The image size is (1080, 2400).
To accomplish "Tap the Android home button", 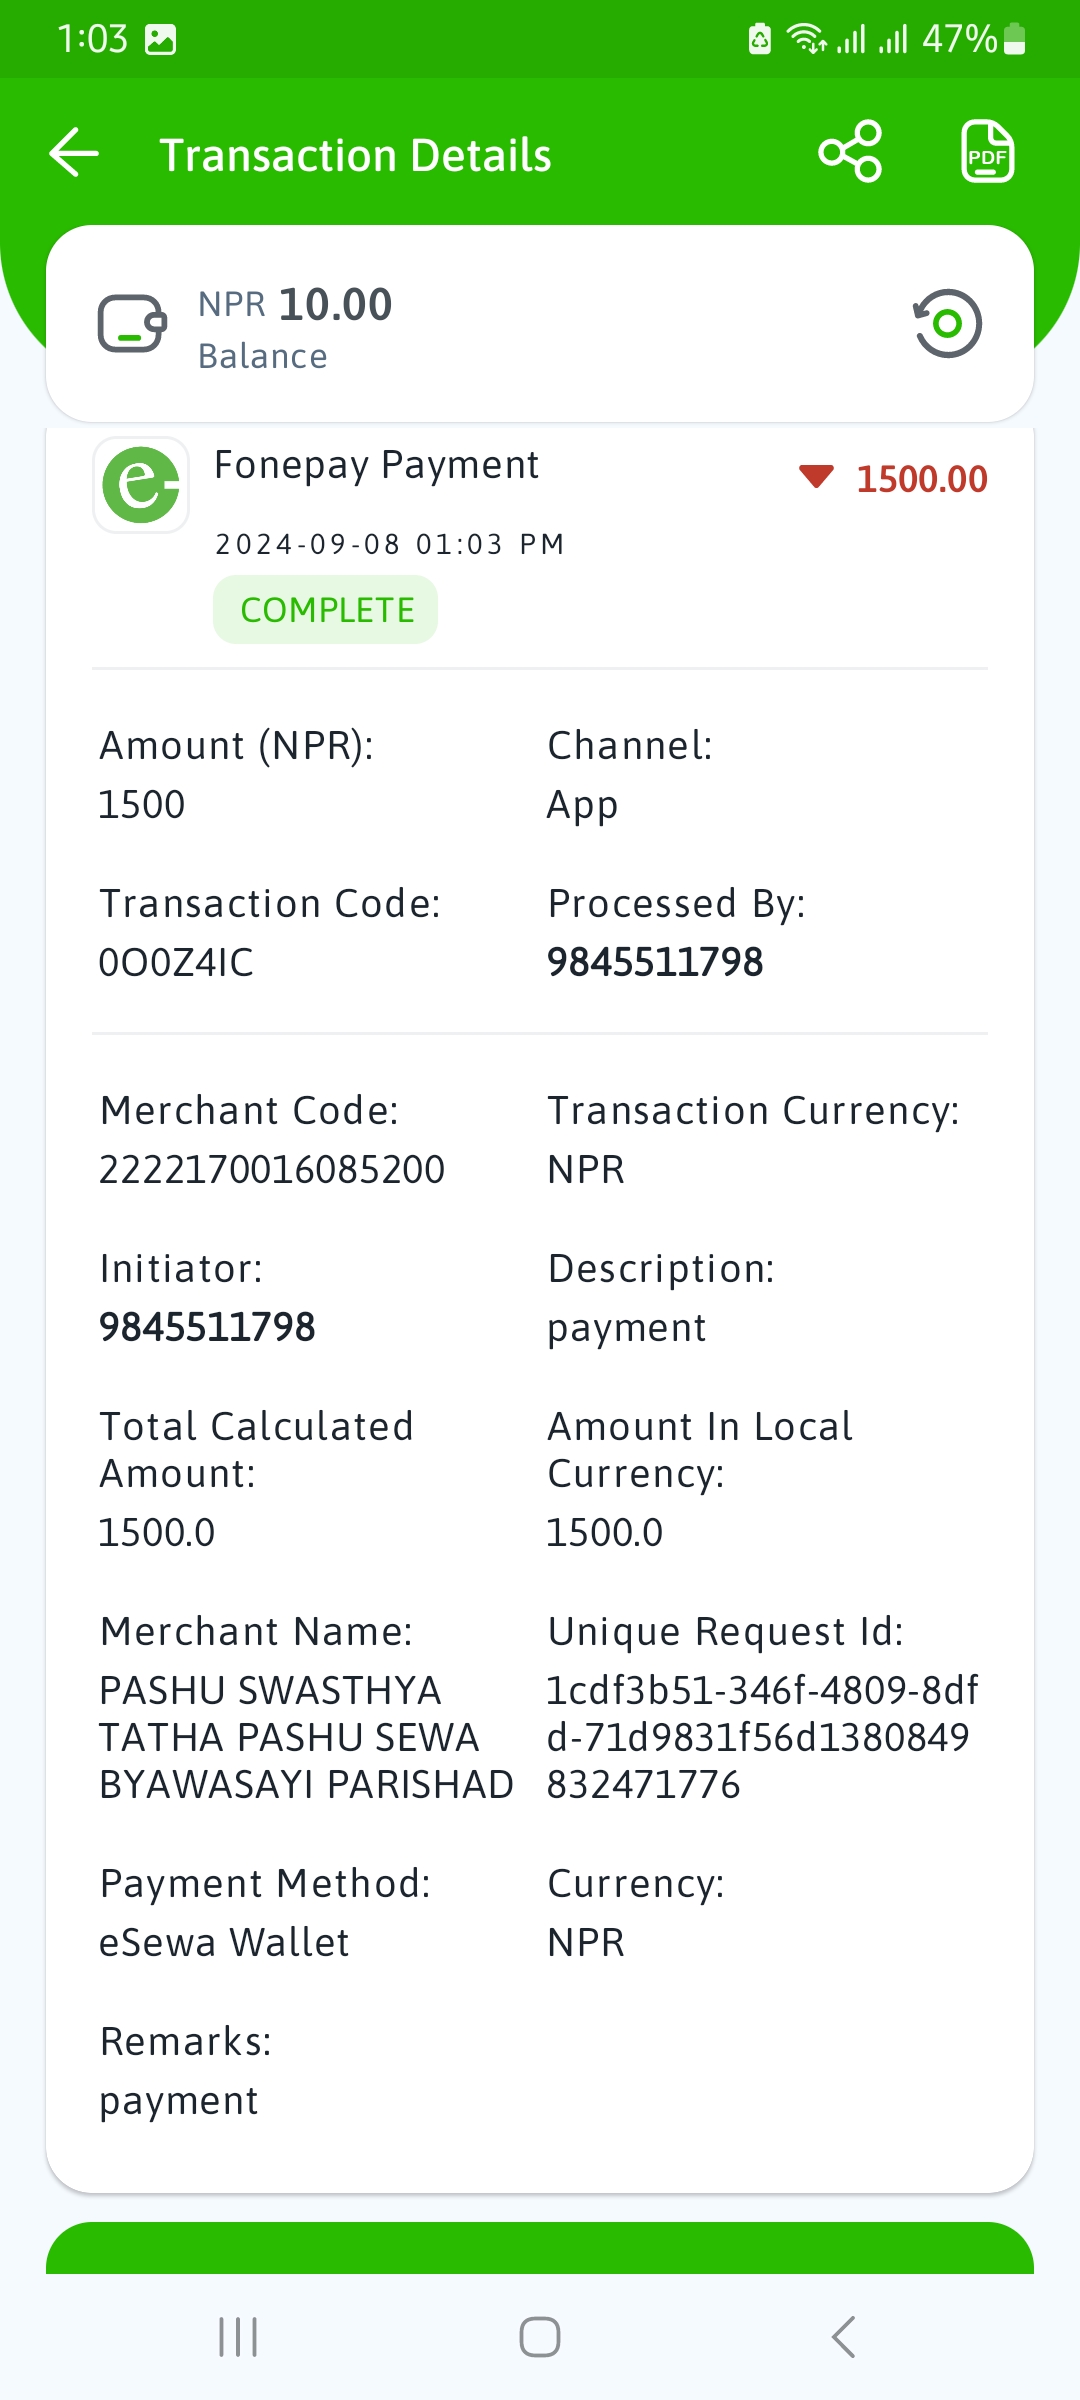I will point(540,2337).
